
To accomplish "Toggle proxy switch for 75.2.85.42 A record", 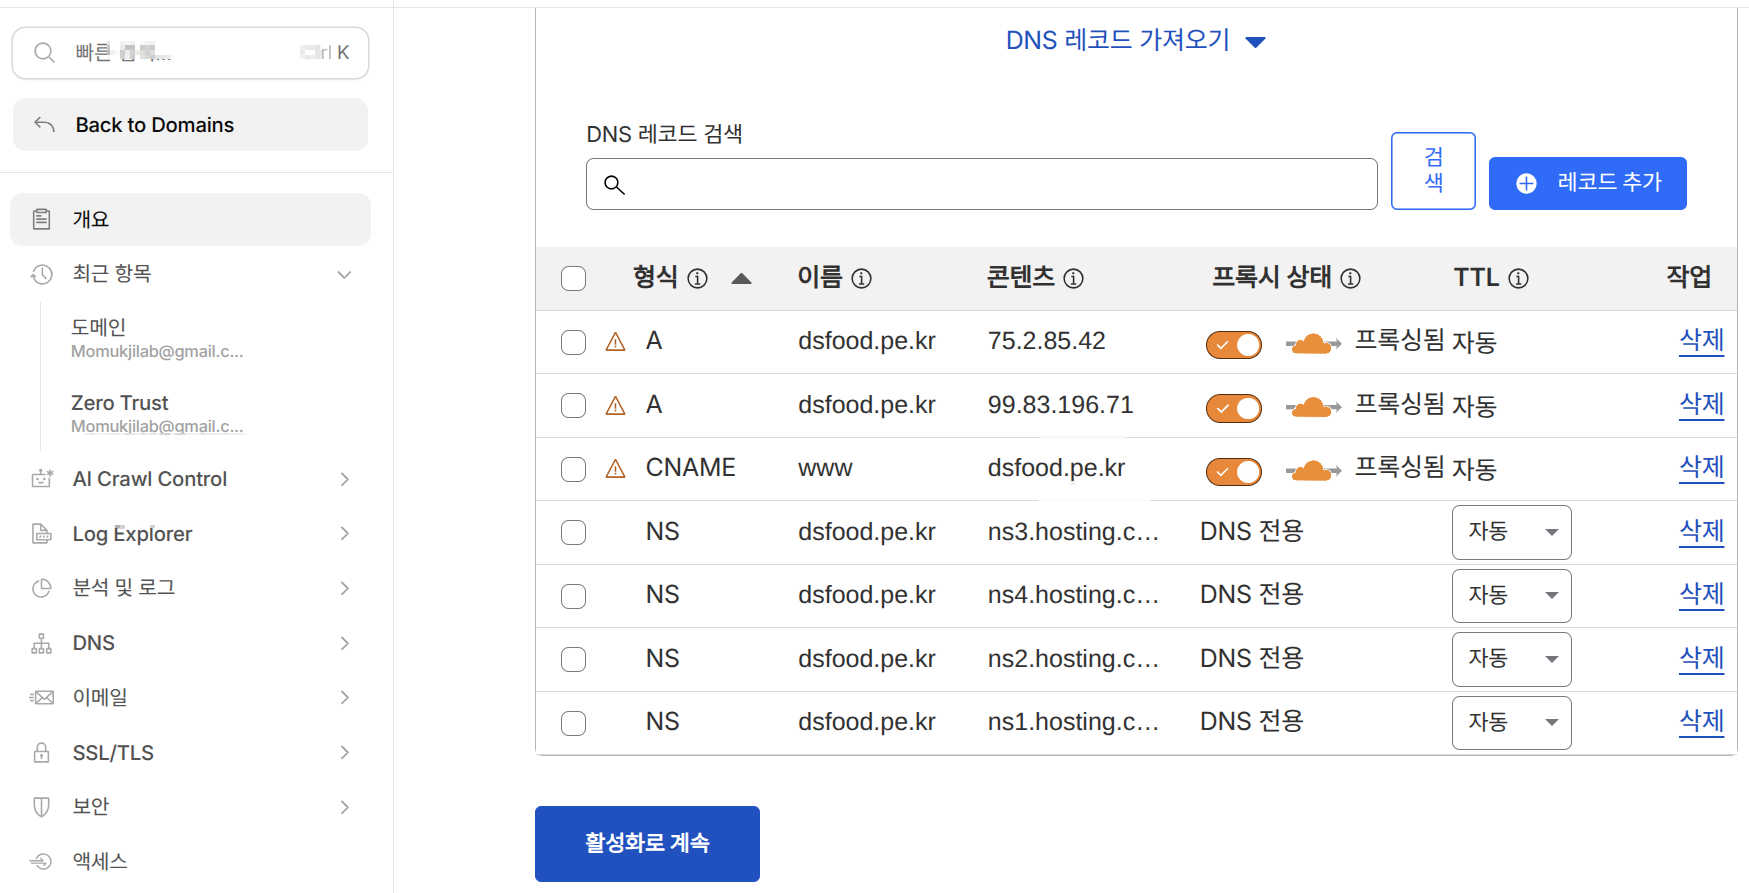I will pyautogui.click(x=1233, y=345).
